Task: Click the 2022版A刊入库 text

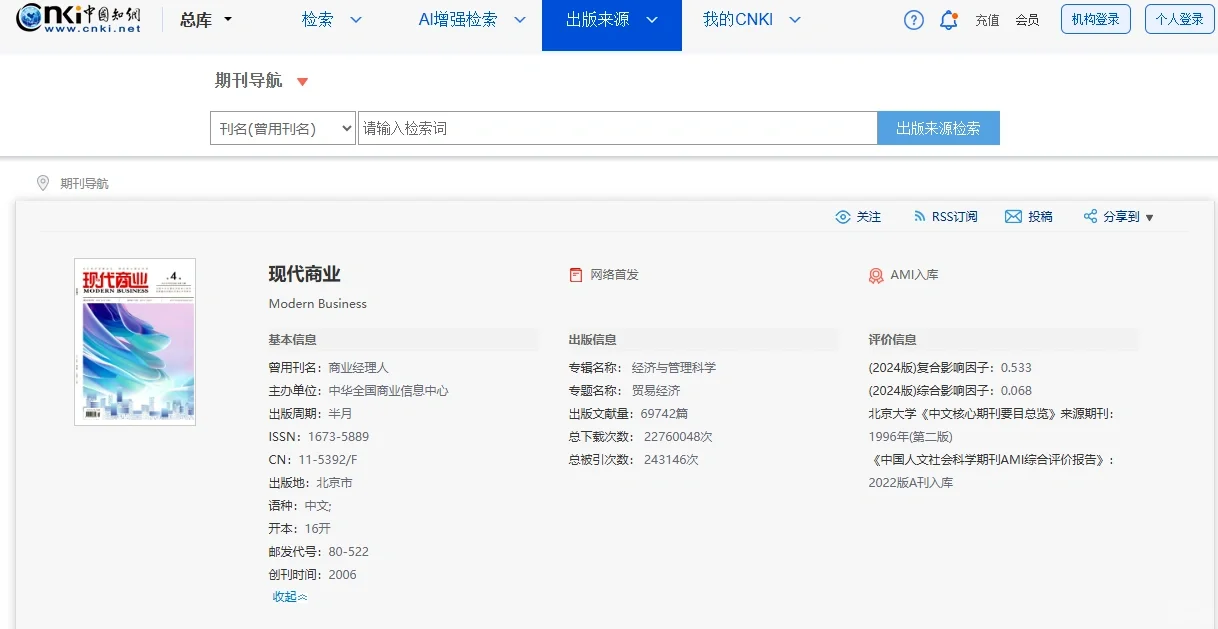Action: (x=911, y=483)
